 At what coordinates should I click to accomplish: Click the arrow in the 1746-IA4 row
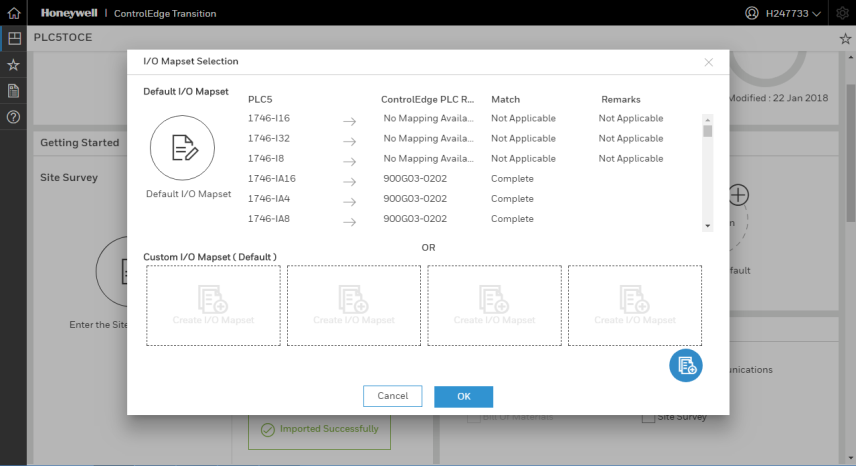point(349,202)
